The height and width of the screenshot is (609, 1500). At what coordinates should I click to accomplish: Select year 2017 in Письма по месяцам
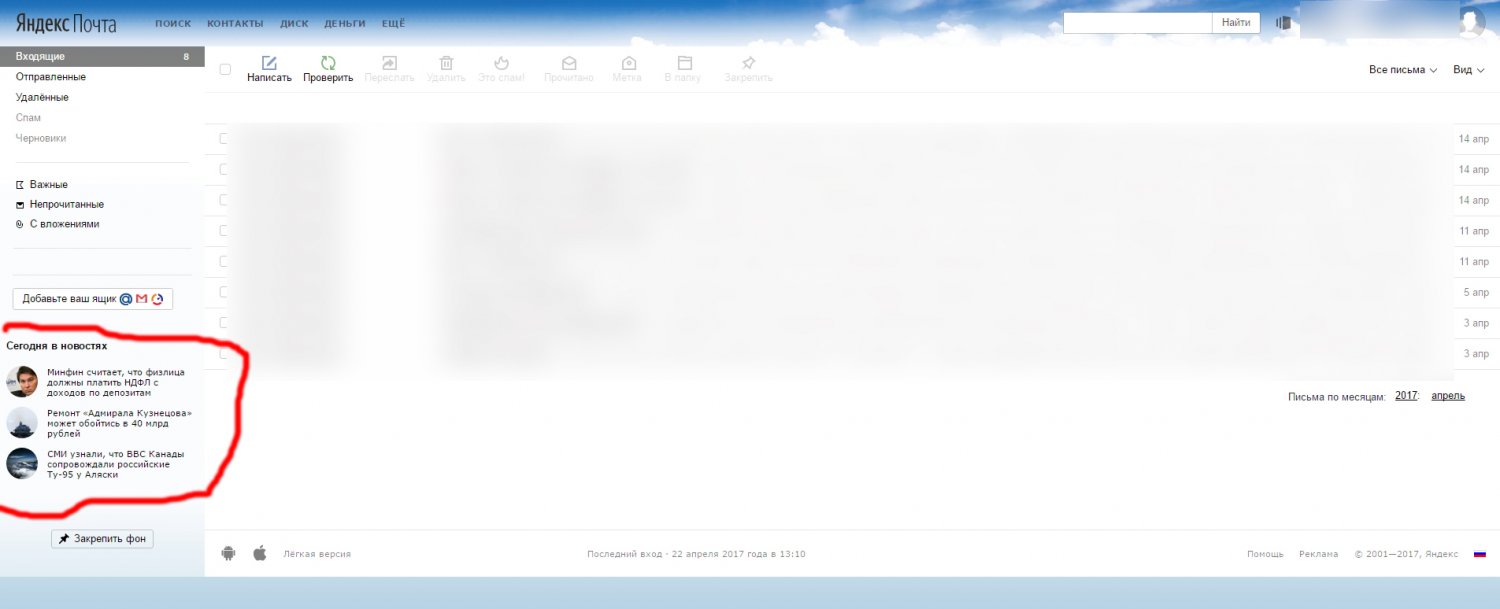pos(1406,396)
